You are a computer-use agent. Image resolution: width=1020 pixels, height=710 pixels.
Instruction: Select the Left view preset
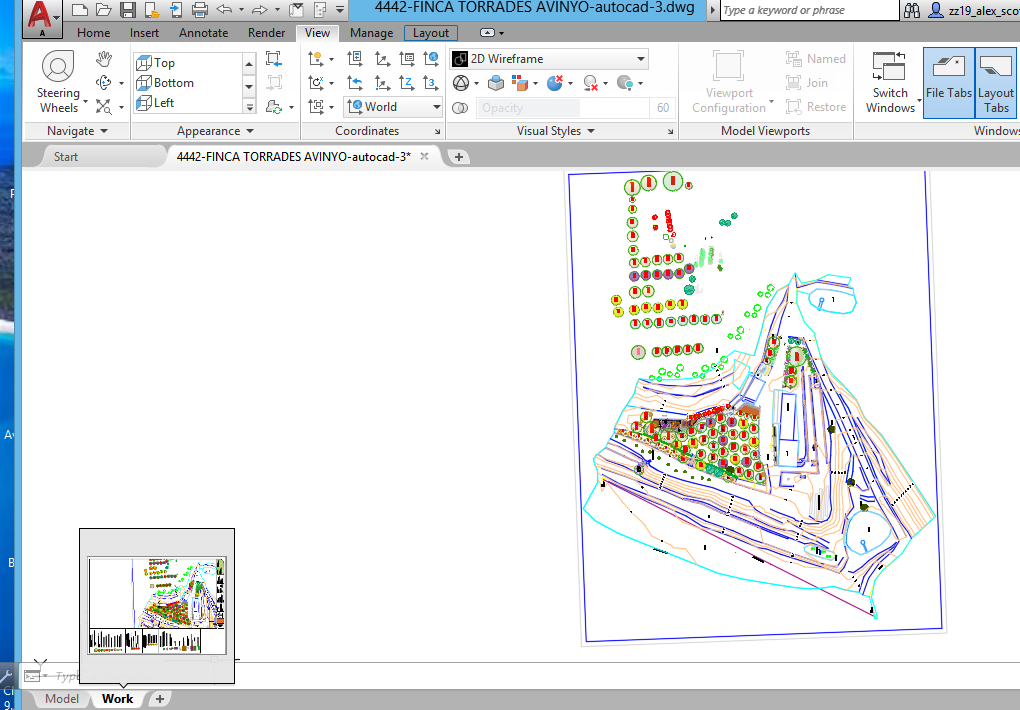[x=164, y=103]
